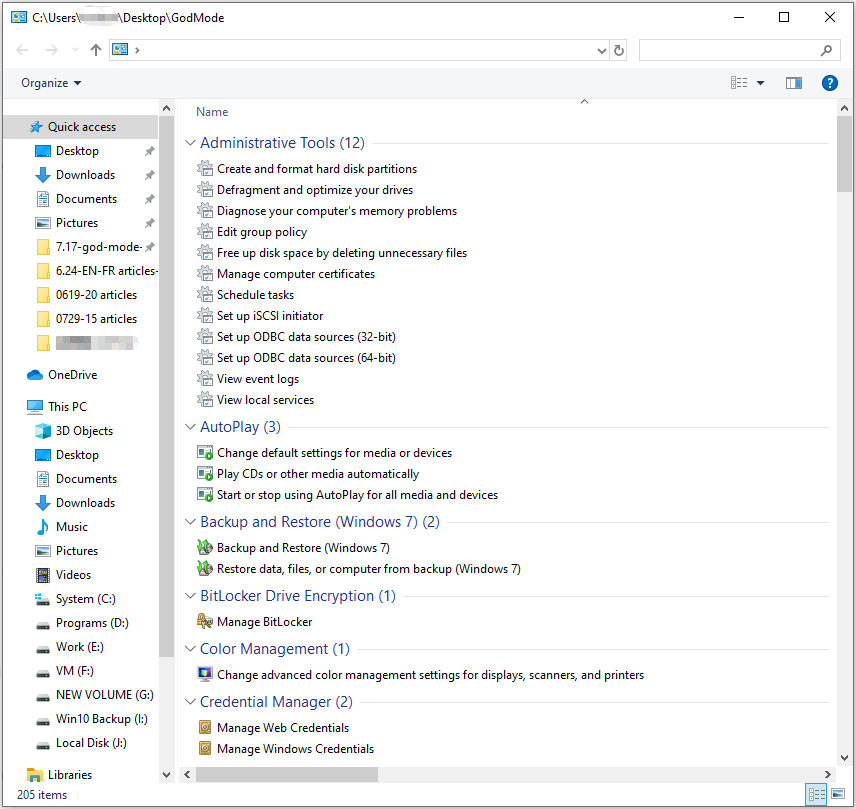Select NEW VOLUME (G:) drive
The image size is (856, 809).
click(x=104, y=695)
